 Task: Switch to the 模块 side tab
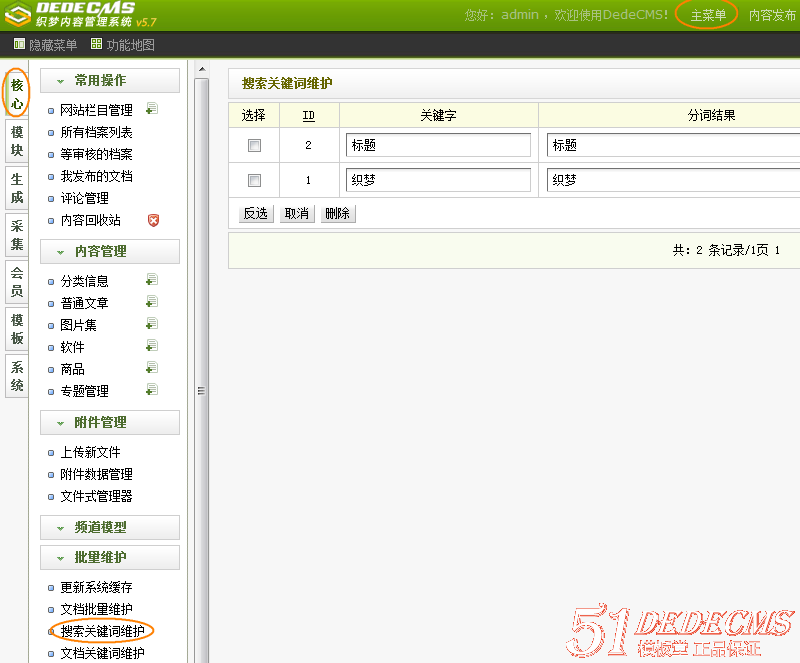(17, 141)
